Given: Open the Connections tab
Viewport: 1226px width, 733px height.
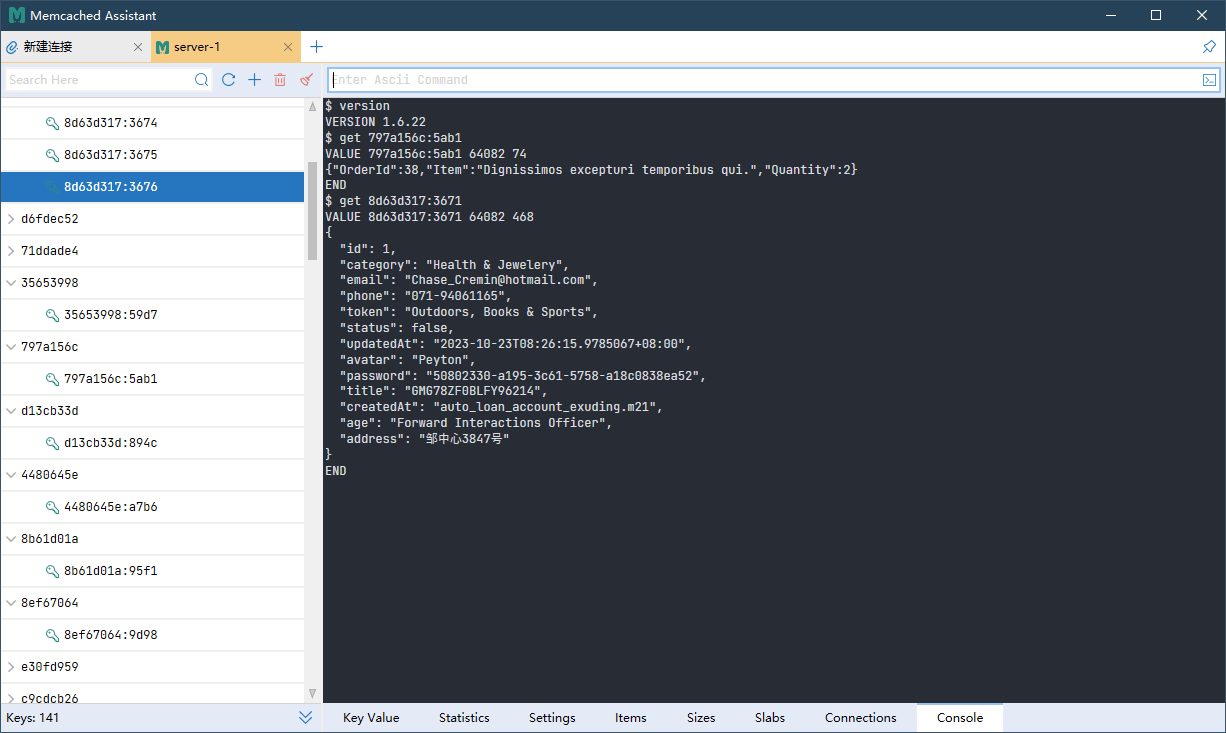Looking at the screenshot, I should click(861, 718).
